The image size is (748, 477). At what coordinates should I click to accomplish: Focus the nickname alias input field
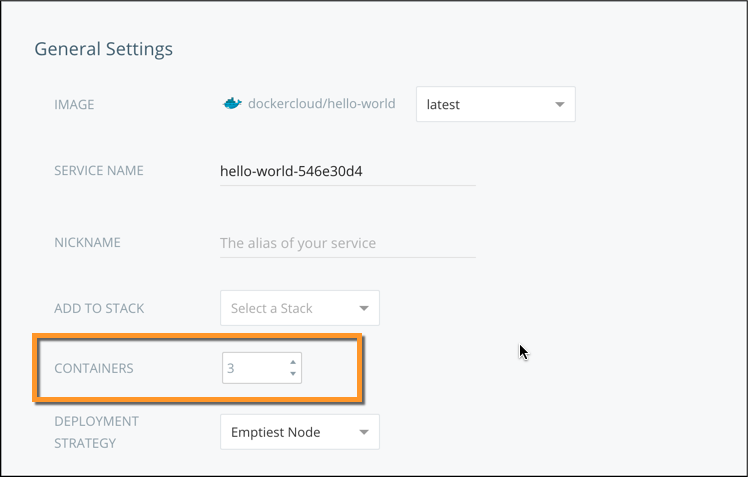346,243
